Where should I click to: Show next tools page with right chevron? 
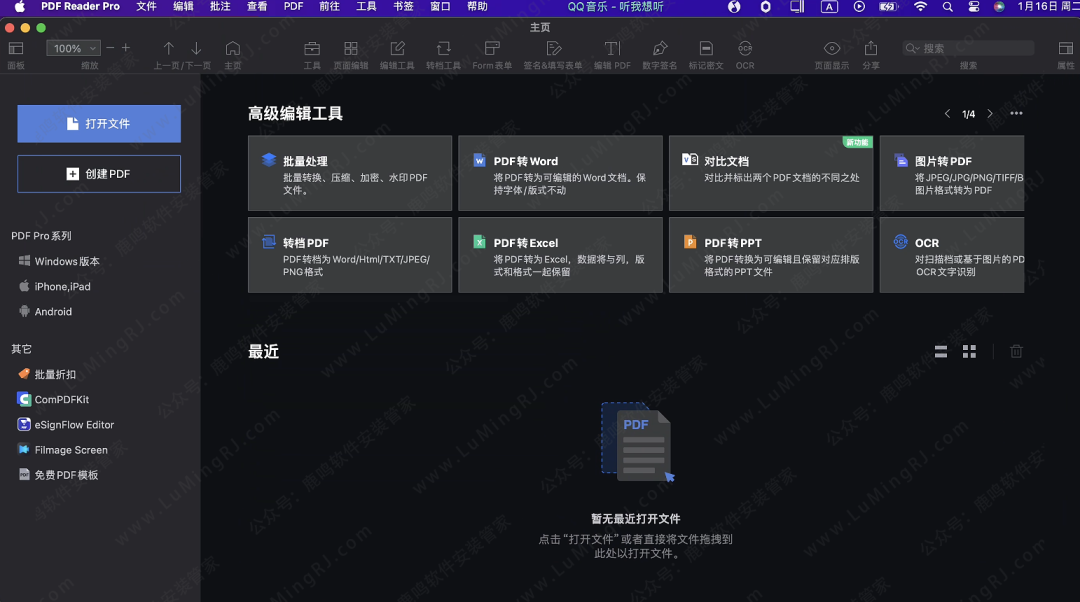click(x=990, y=114)
